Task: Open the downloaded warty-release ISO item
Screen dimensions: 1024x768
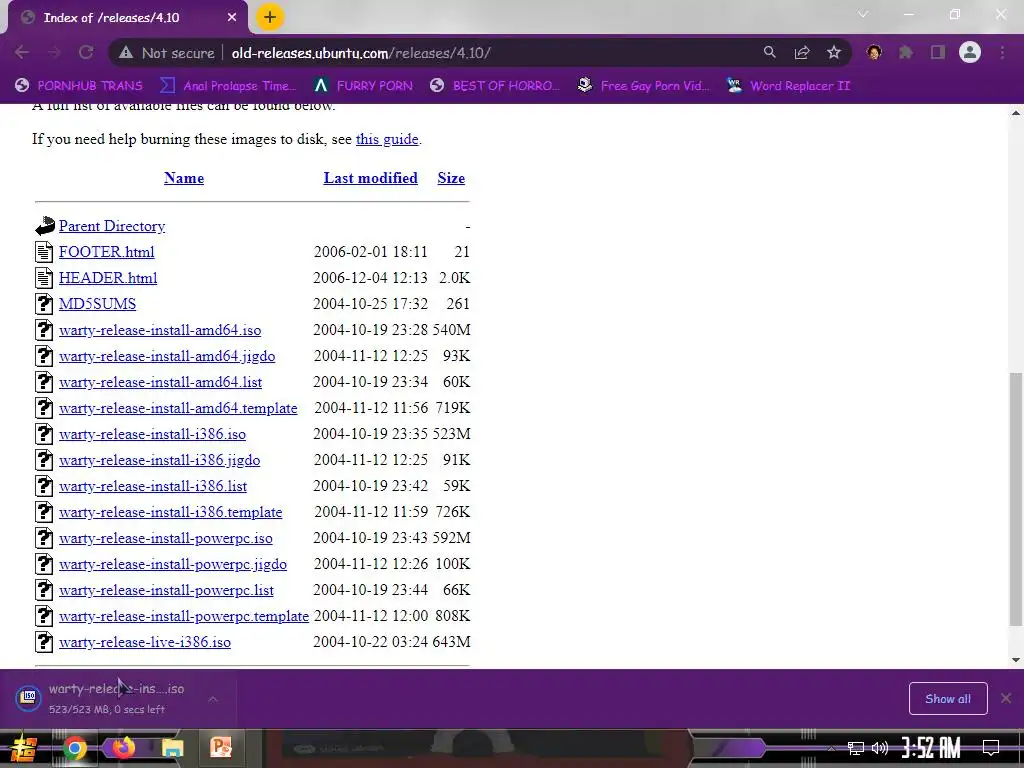Action: 116,699
